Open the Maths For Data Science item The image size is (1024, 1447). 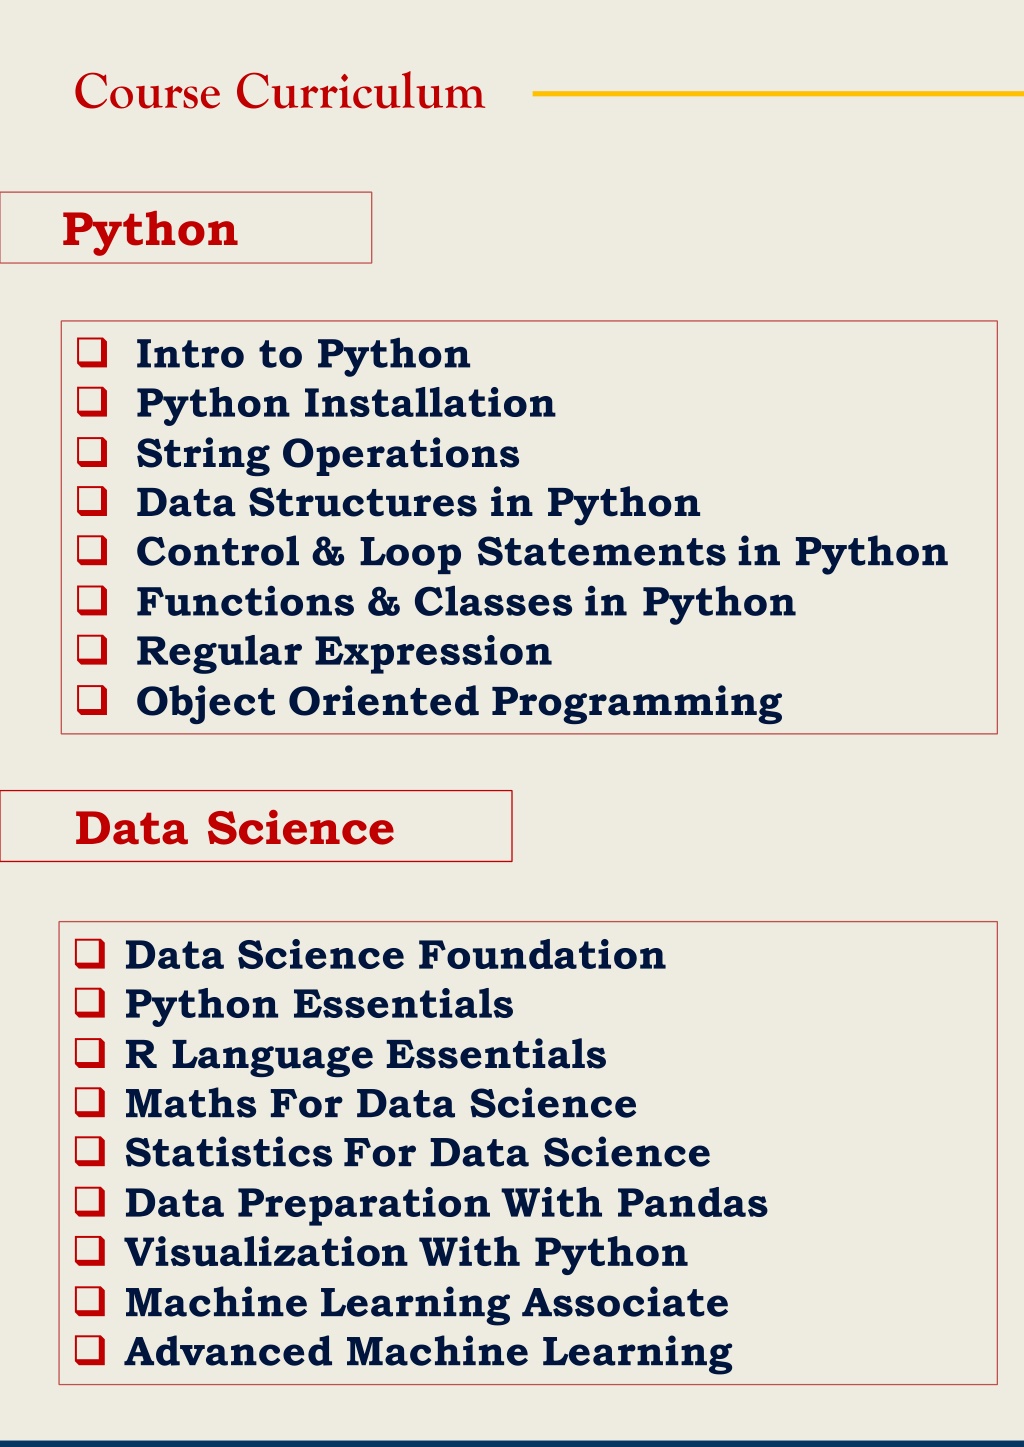point(381,1103)
